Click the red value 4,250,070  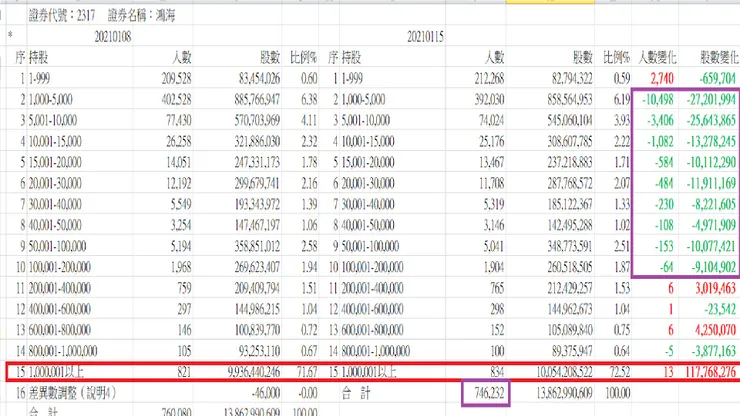(715, 330)
